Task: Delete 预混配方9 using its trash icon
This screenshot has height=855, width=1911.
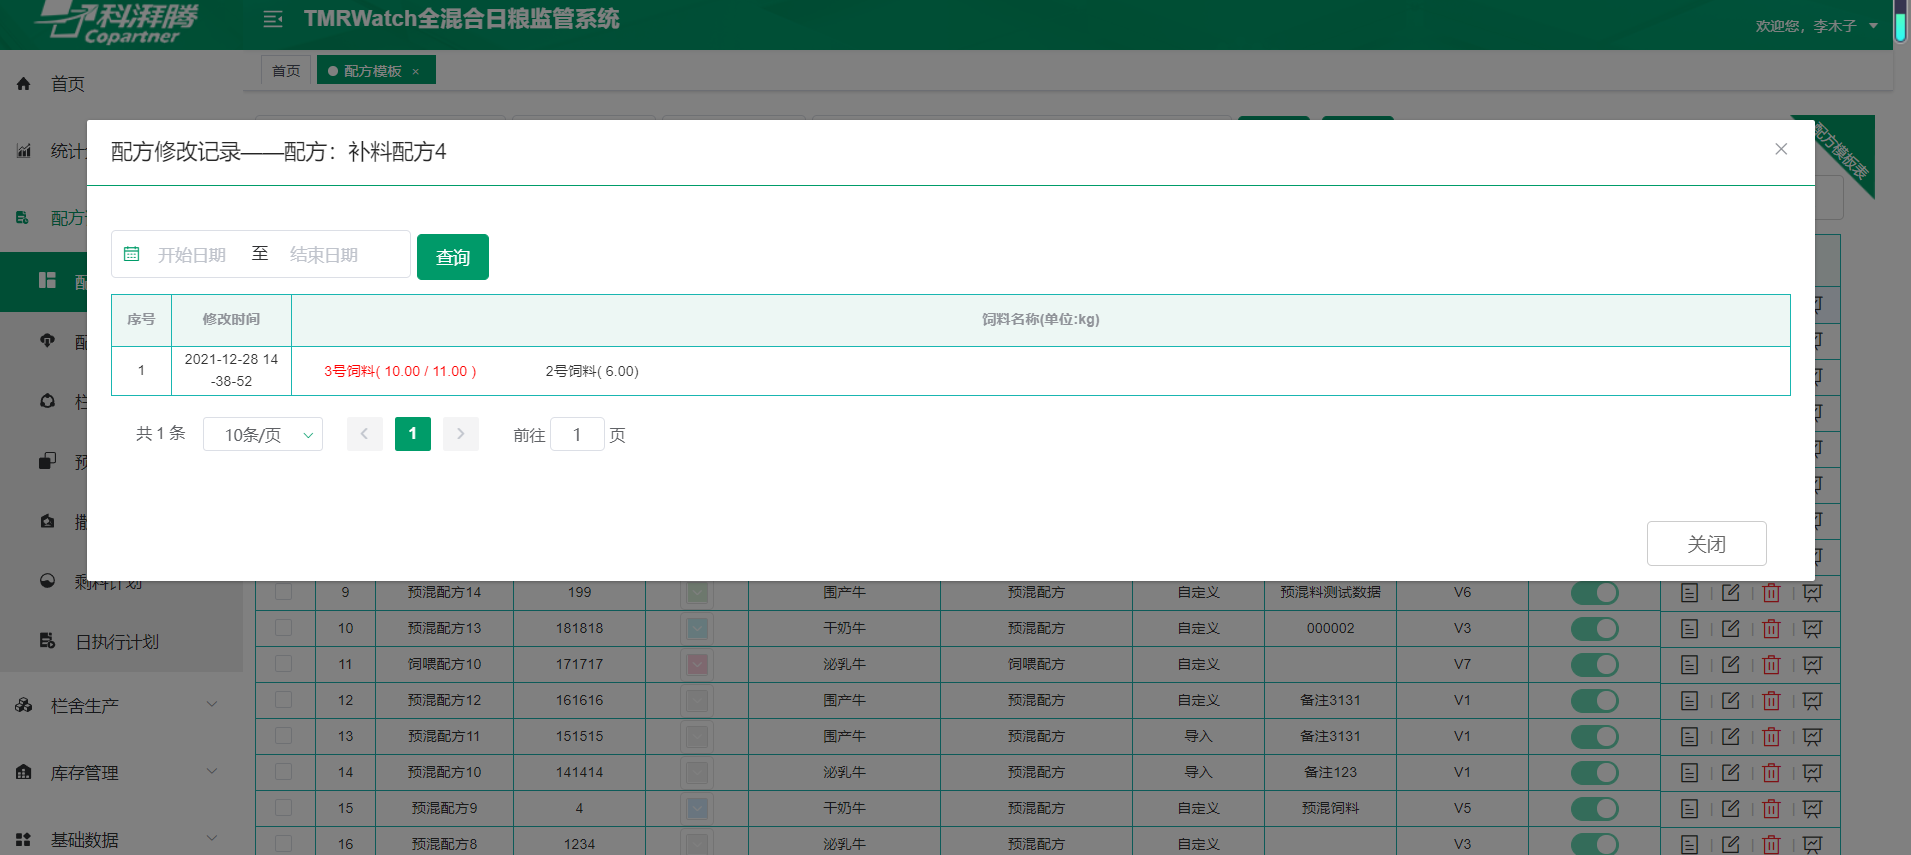Action: click(1771, 809)
